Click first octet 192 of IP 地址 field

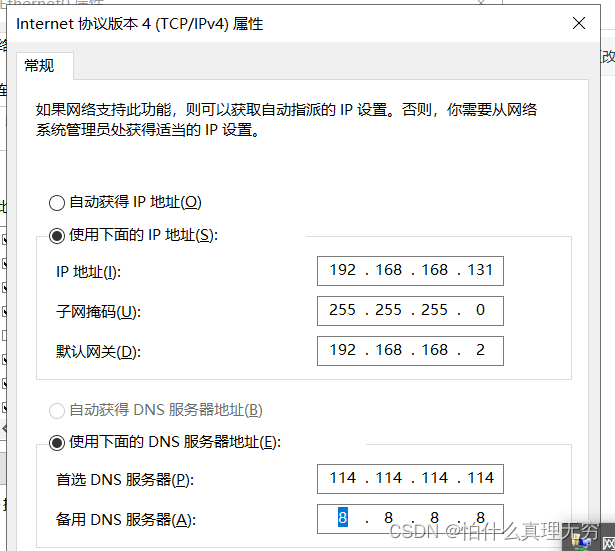[x=343, y=270]
